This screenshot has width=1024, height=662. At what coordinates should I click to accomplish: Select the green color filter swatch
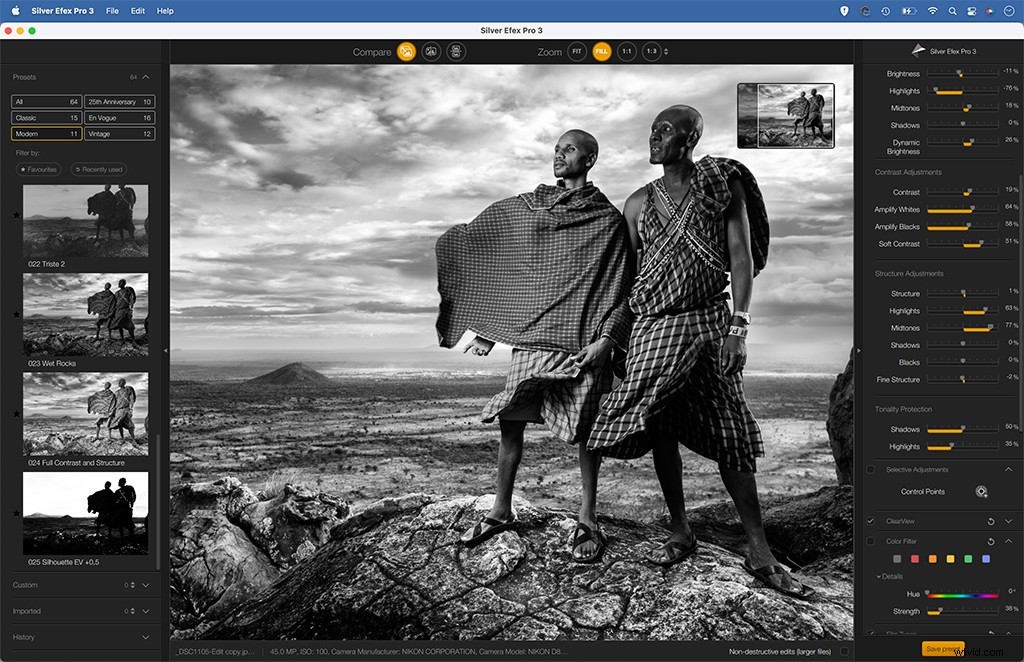[969, 558]
